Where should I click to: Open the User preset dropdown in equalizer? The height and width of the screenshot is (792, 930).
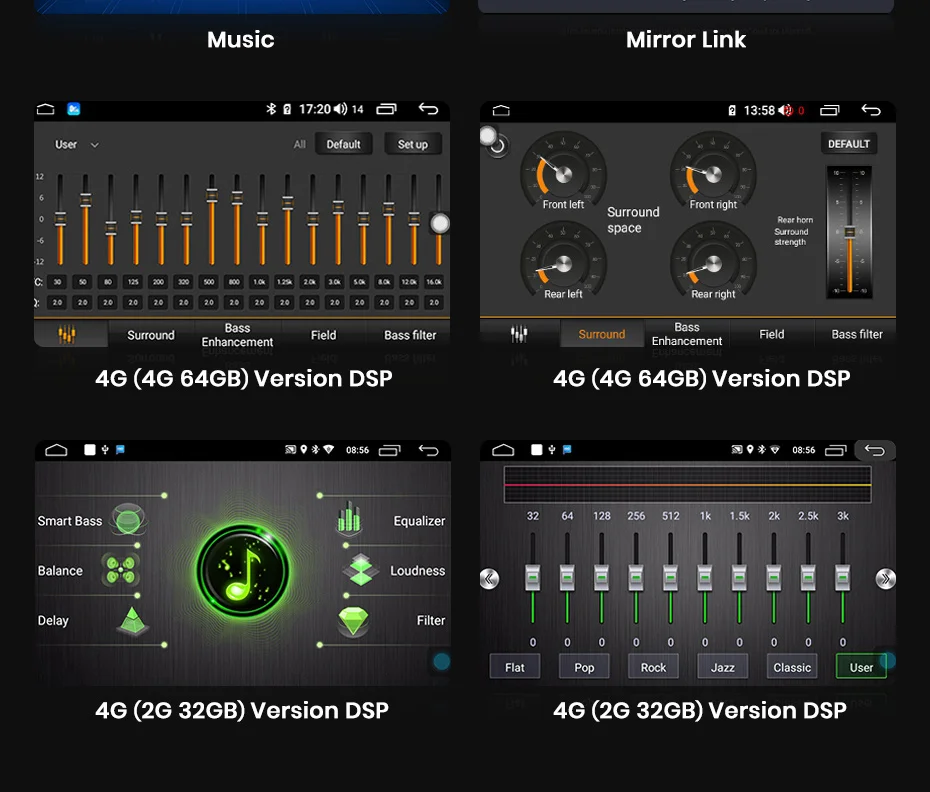pyautogui.click(x=77, y=145)
